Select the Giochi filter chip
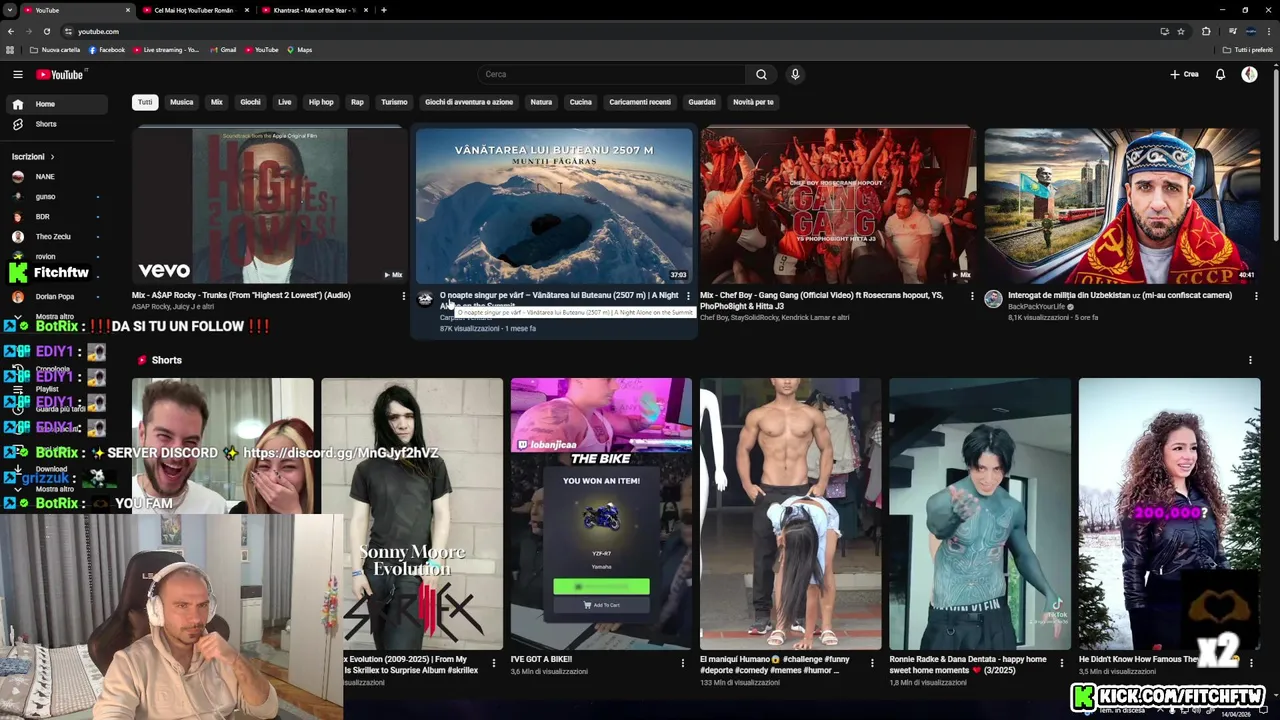The width and height of the screenshot is (1280, 720). 250,102
